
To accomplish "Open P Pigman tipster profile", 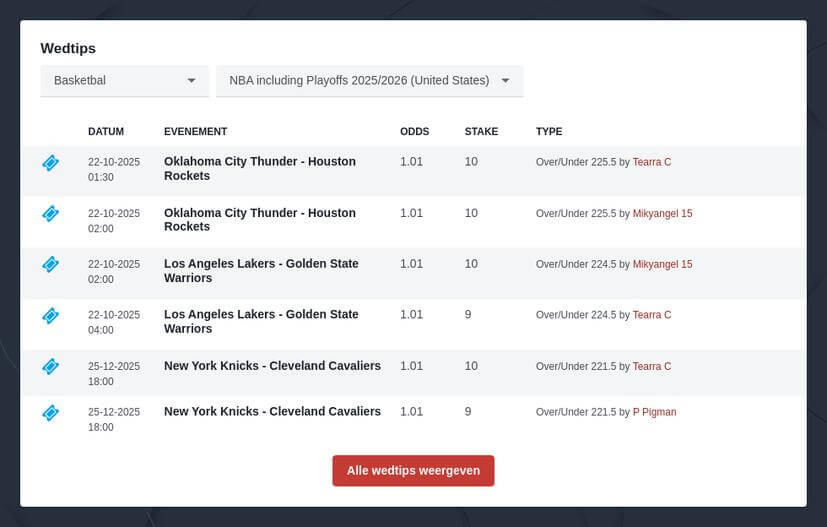I will [654, 412].
